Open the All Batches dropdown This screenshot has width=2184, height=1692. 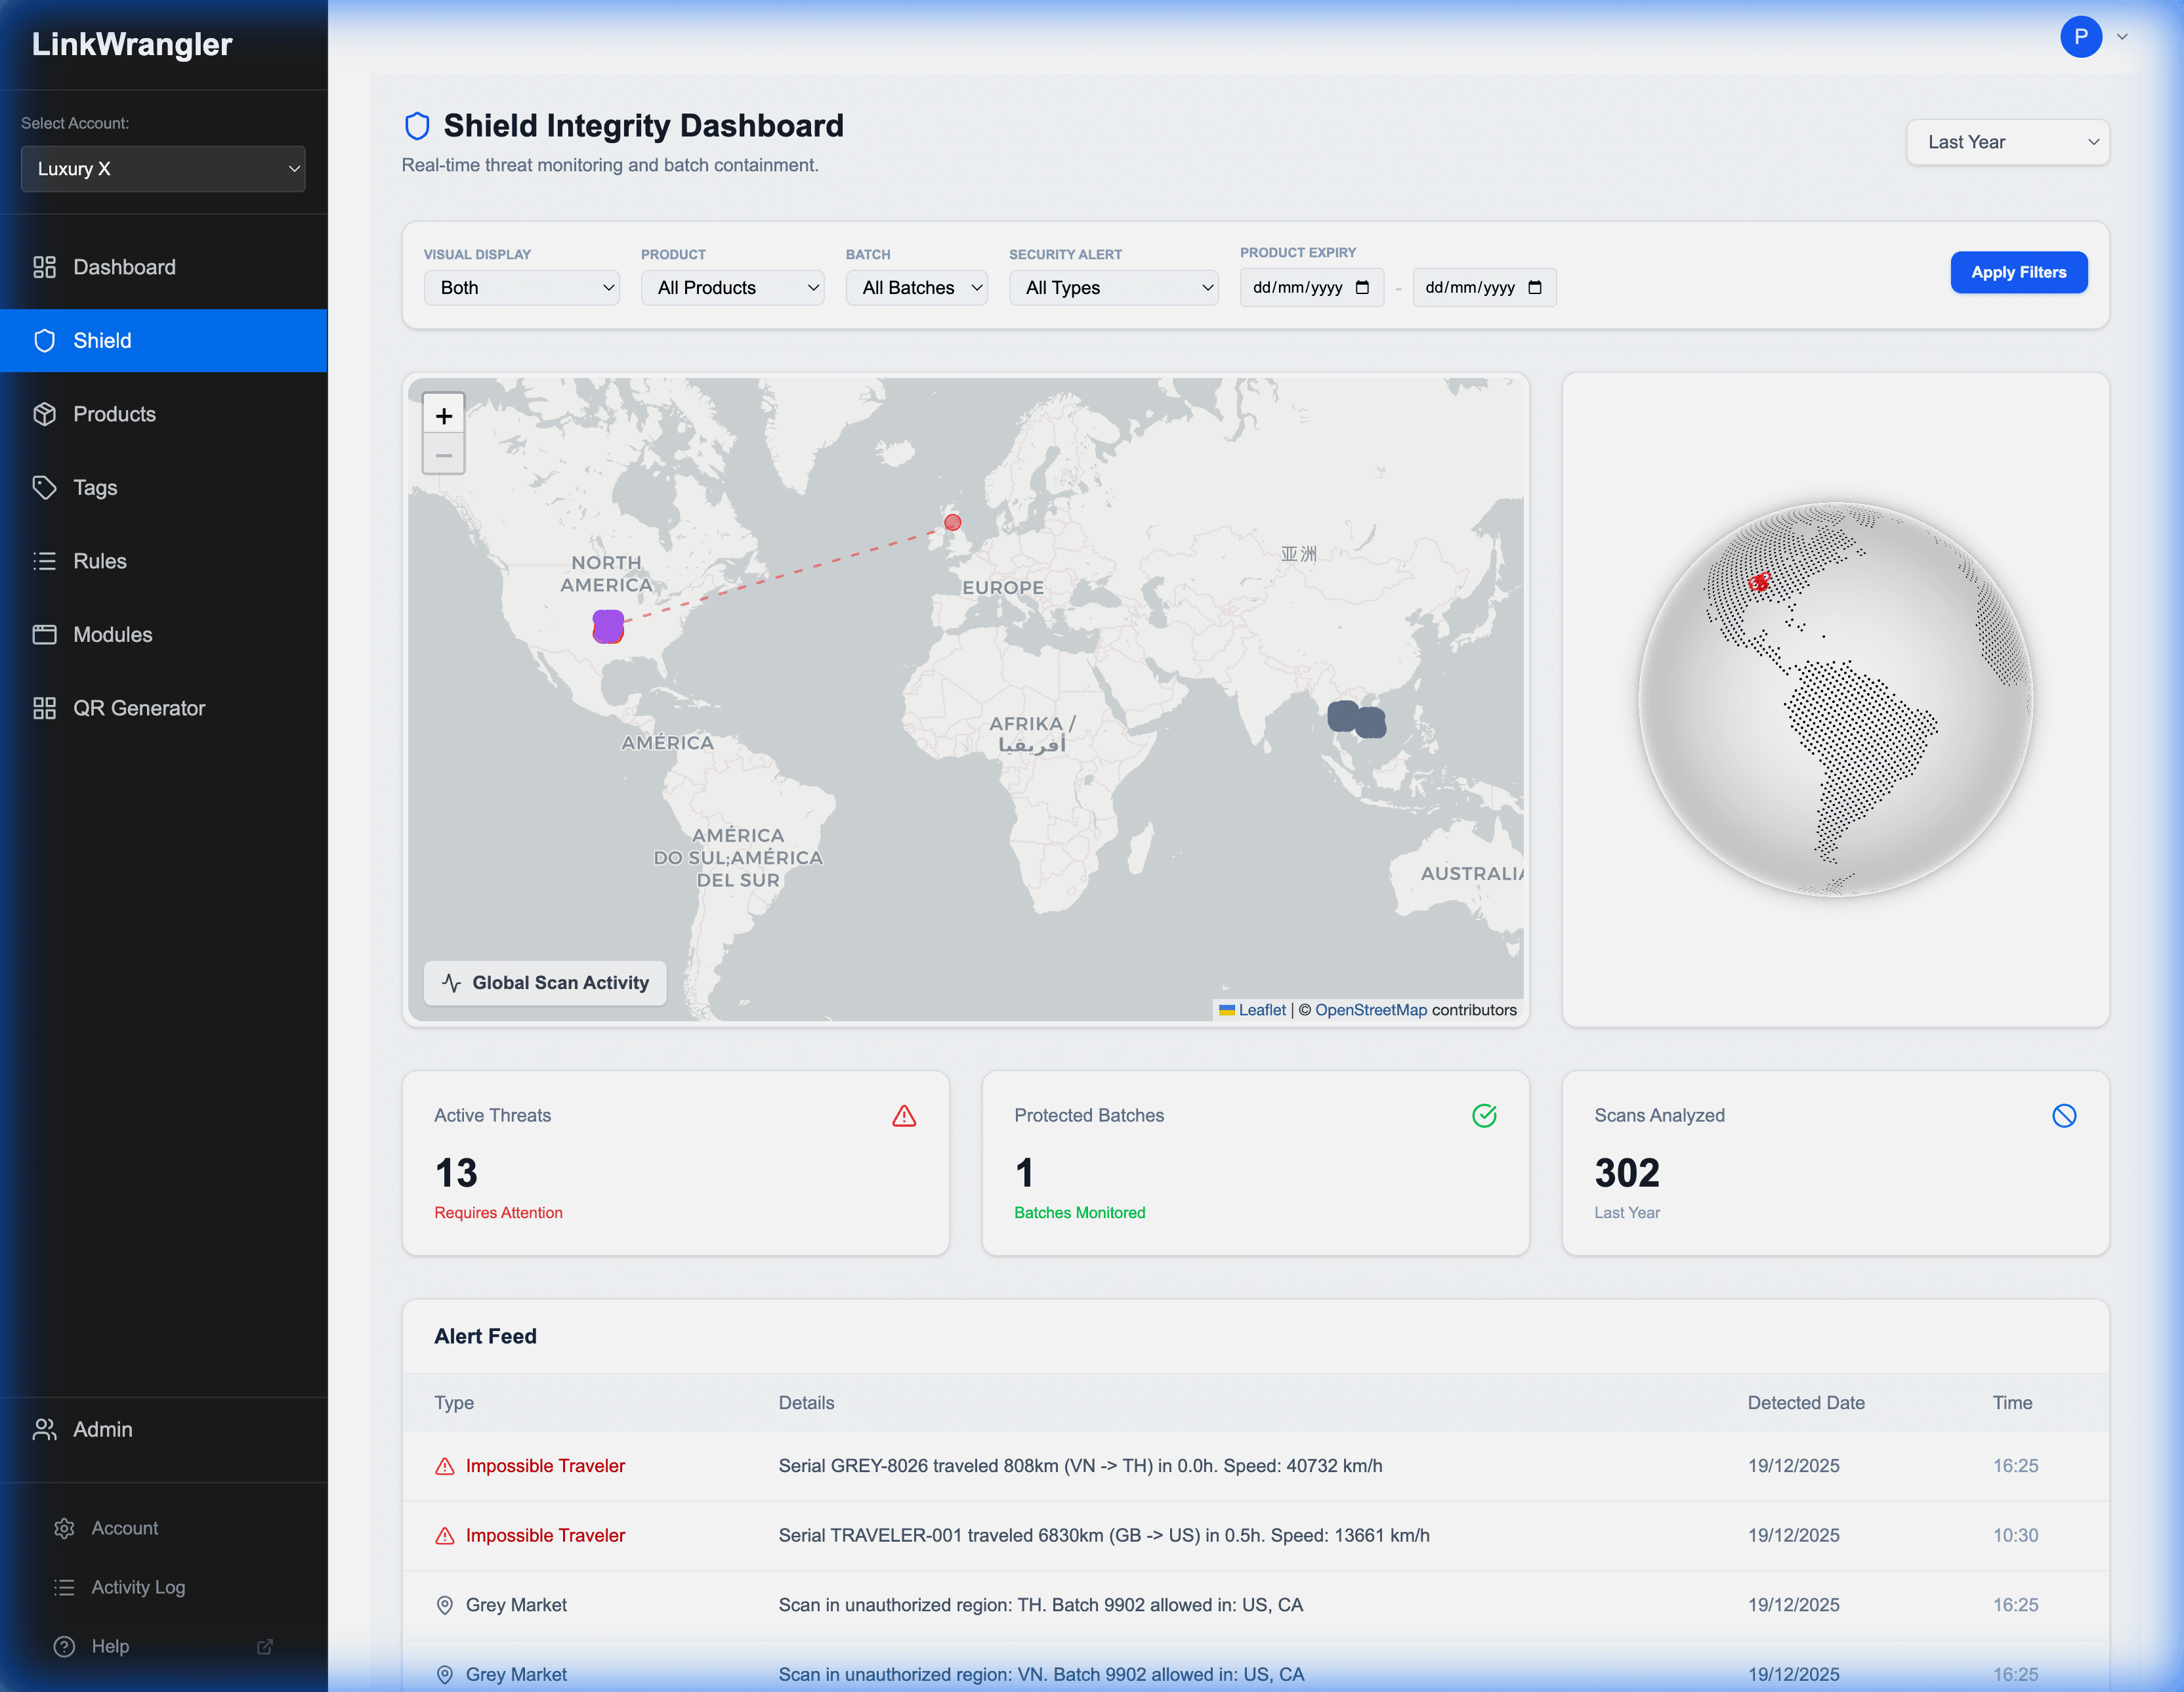(916, 288)
